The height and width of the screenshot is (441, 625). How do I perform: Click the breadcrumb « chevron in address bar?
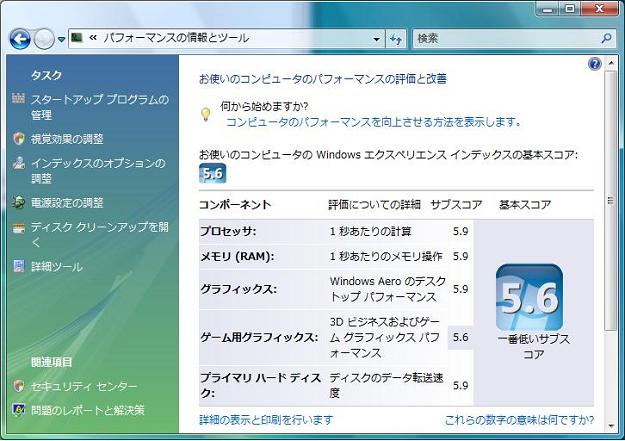tap(93, 38)
